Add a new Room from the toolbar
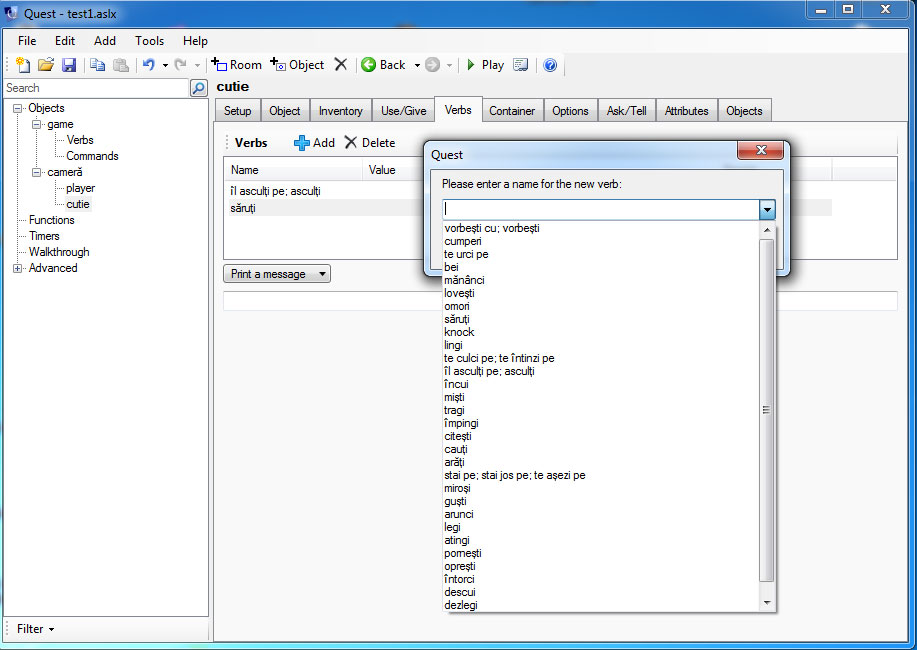The image size is (917, 650). [x=237, y=65]
